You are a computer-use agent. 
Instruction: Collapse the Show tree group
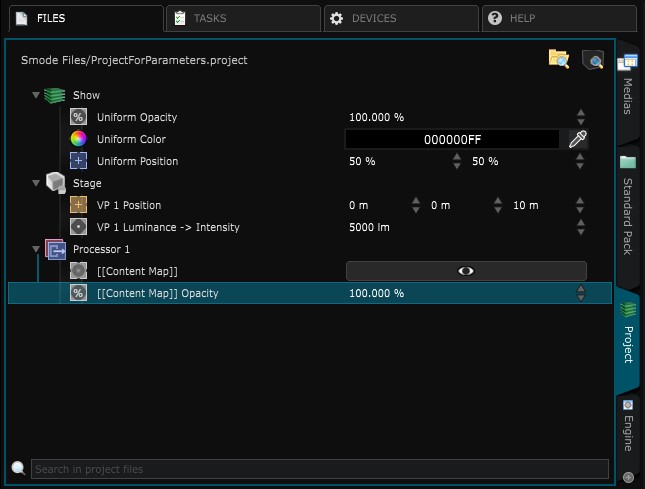(36, 96)
